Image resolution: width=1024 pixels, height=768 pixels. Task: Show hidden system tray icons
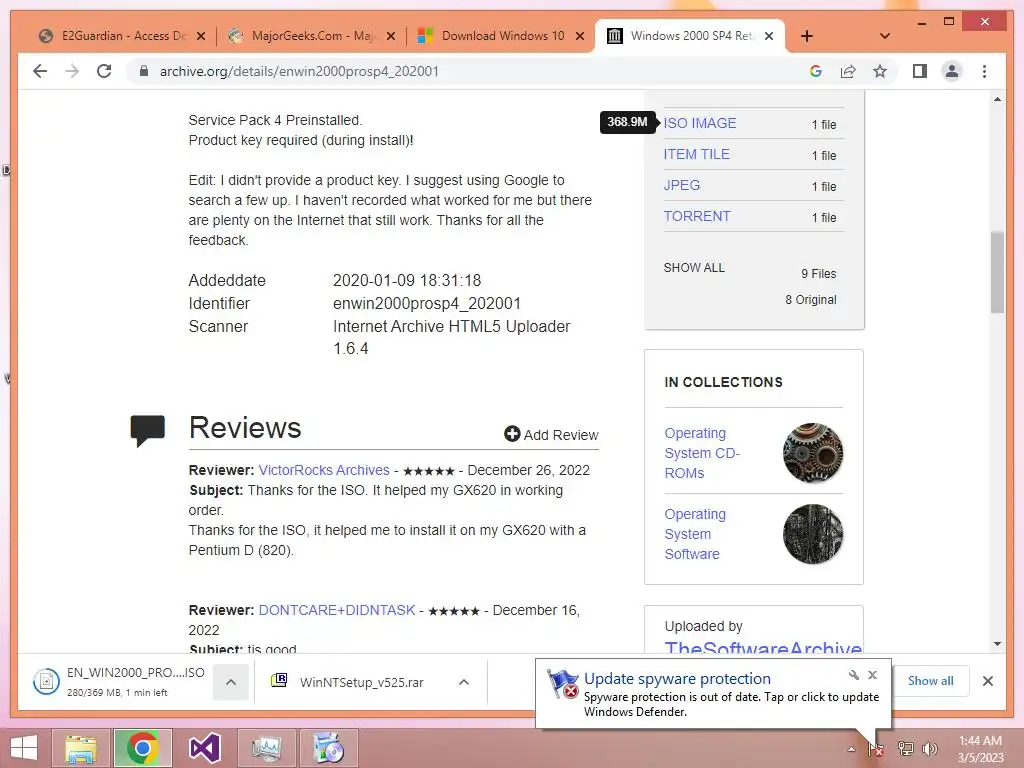click(x=851, y=749)
